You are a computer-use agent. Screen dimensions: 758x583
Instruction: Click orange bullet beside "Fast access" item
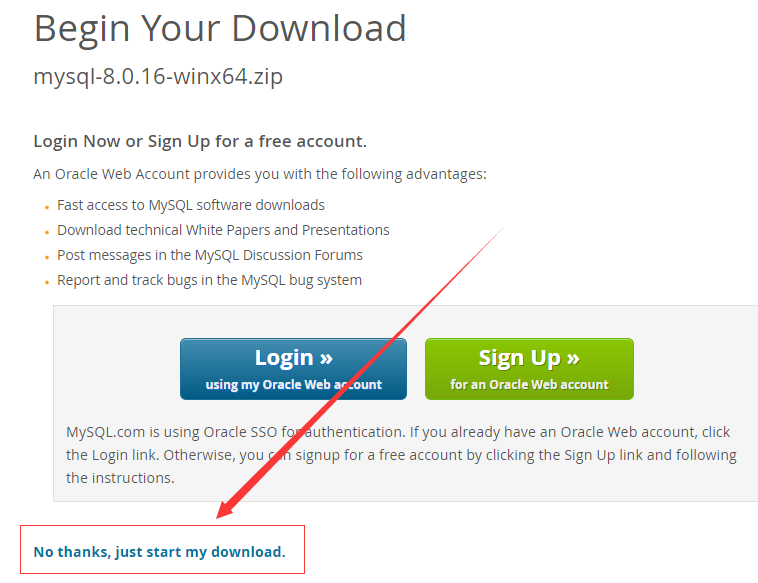[47, 207]
